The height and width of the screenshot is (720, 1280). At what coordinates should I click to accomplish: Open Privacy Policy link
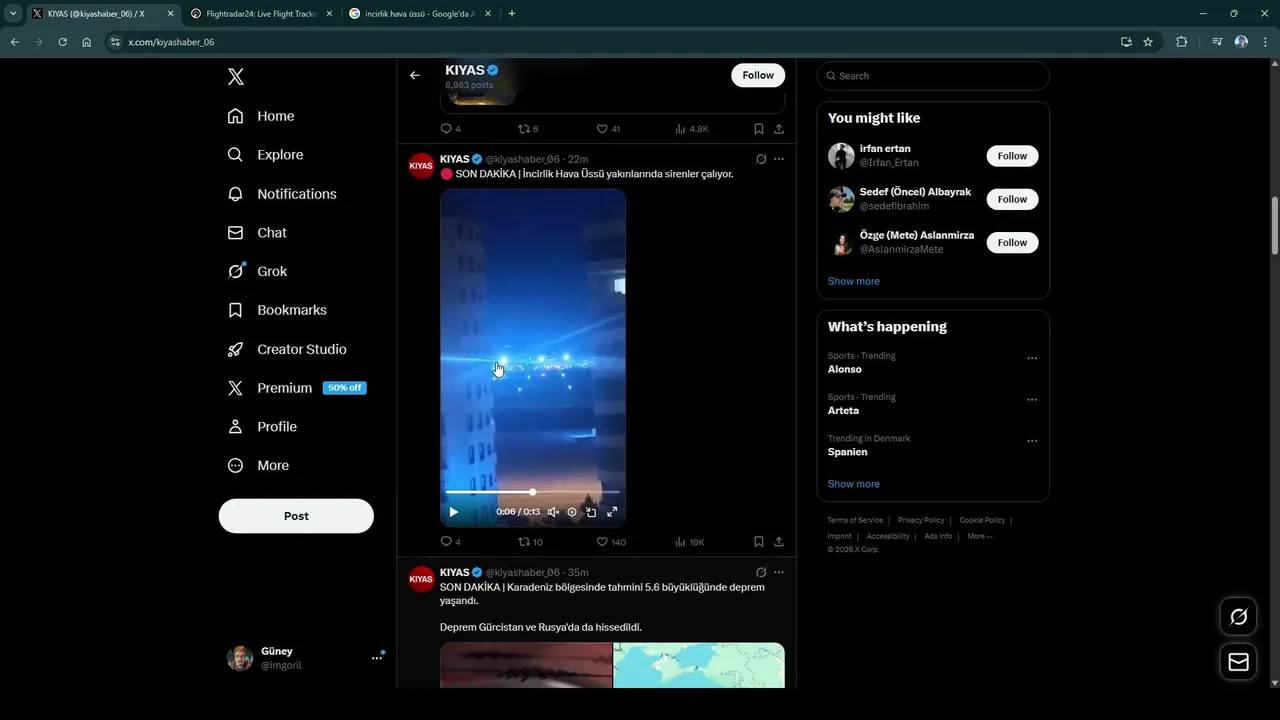(x=921, y=520)
